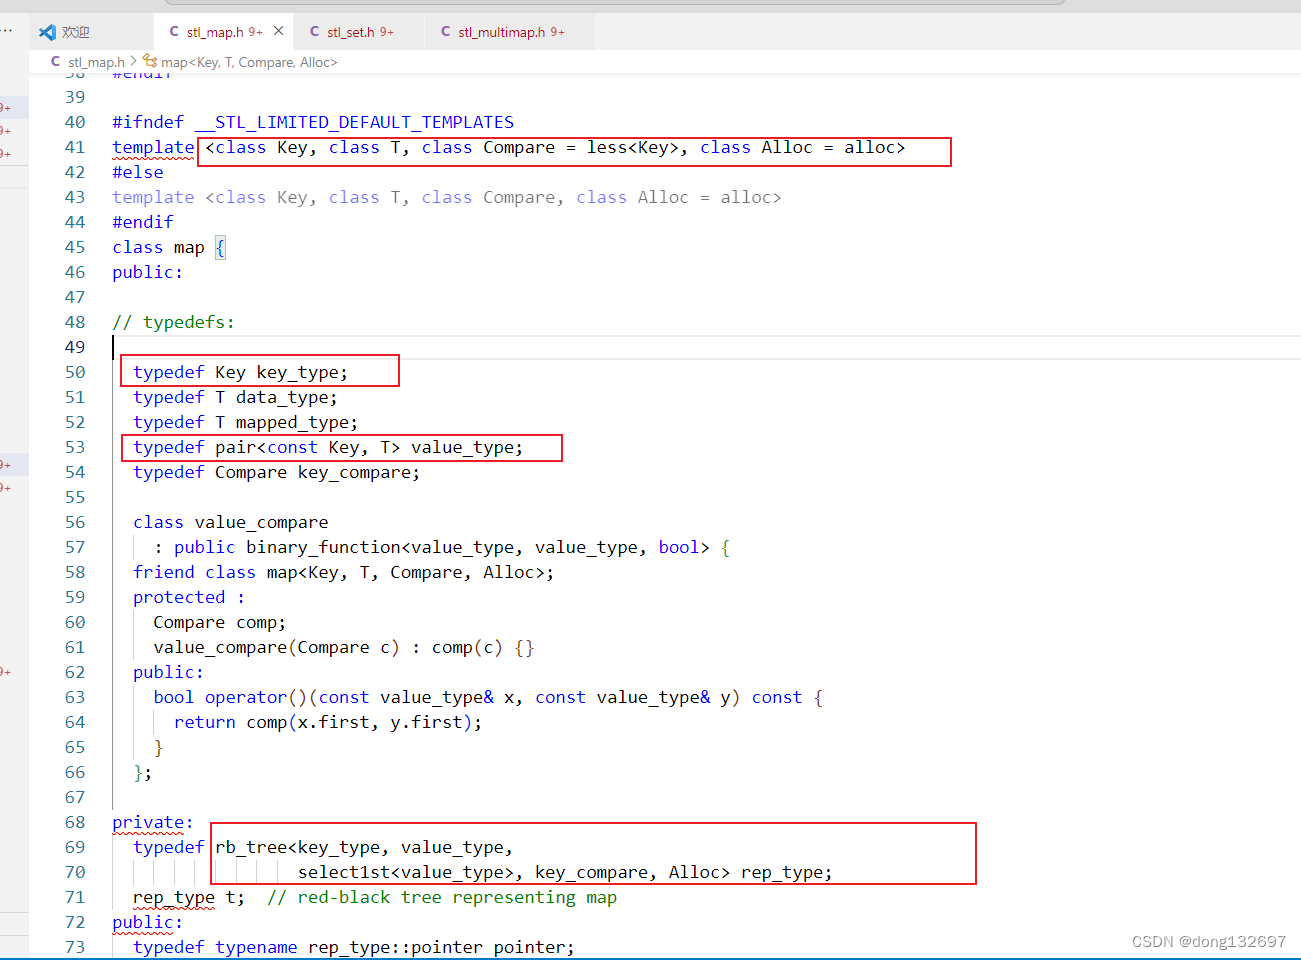Click 'select1st' on line 70
Screen dimensions: 1301x960
(x=344, y=872)
